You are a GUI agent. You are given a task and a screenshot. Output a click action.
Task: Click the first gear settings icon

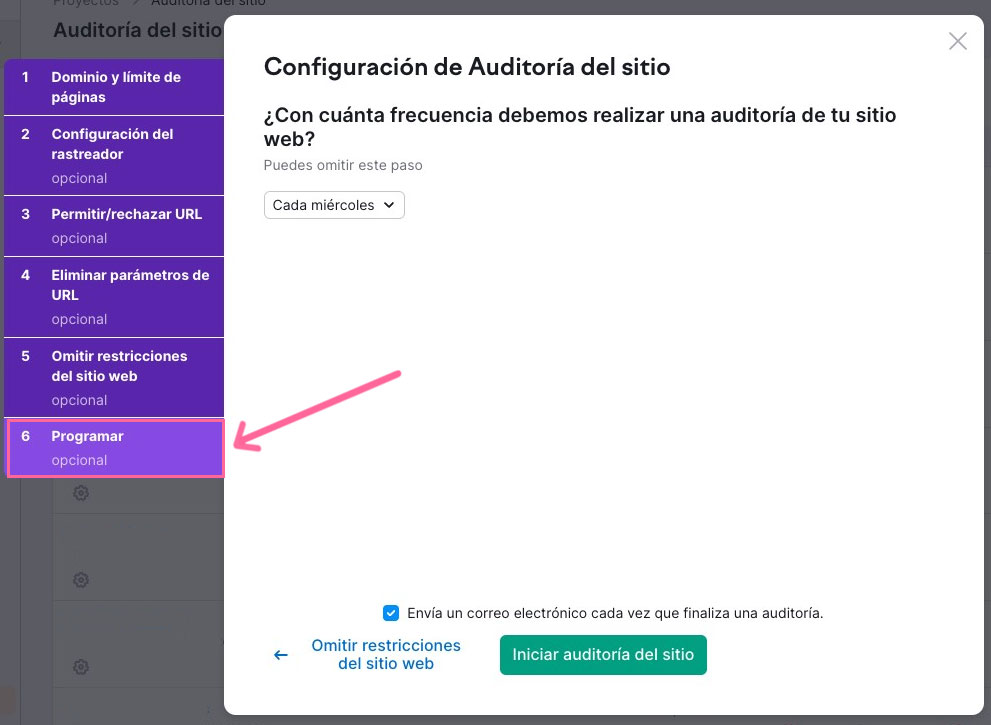(80, 493)
